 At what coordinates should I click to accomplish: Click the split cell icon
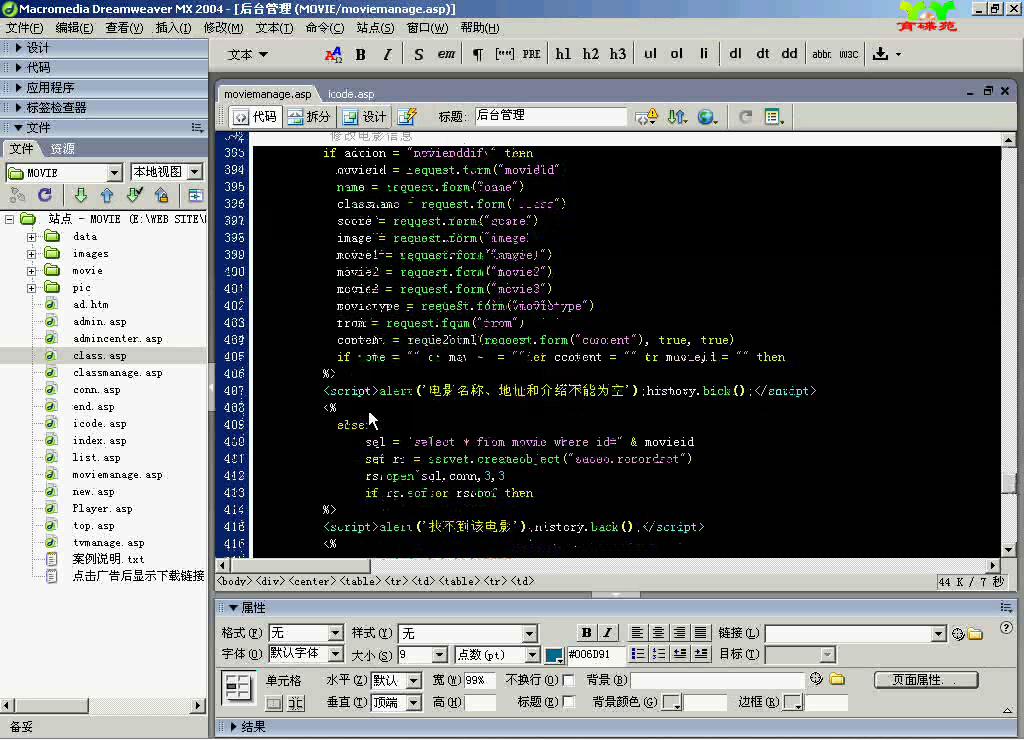[x=296, y=703]
